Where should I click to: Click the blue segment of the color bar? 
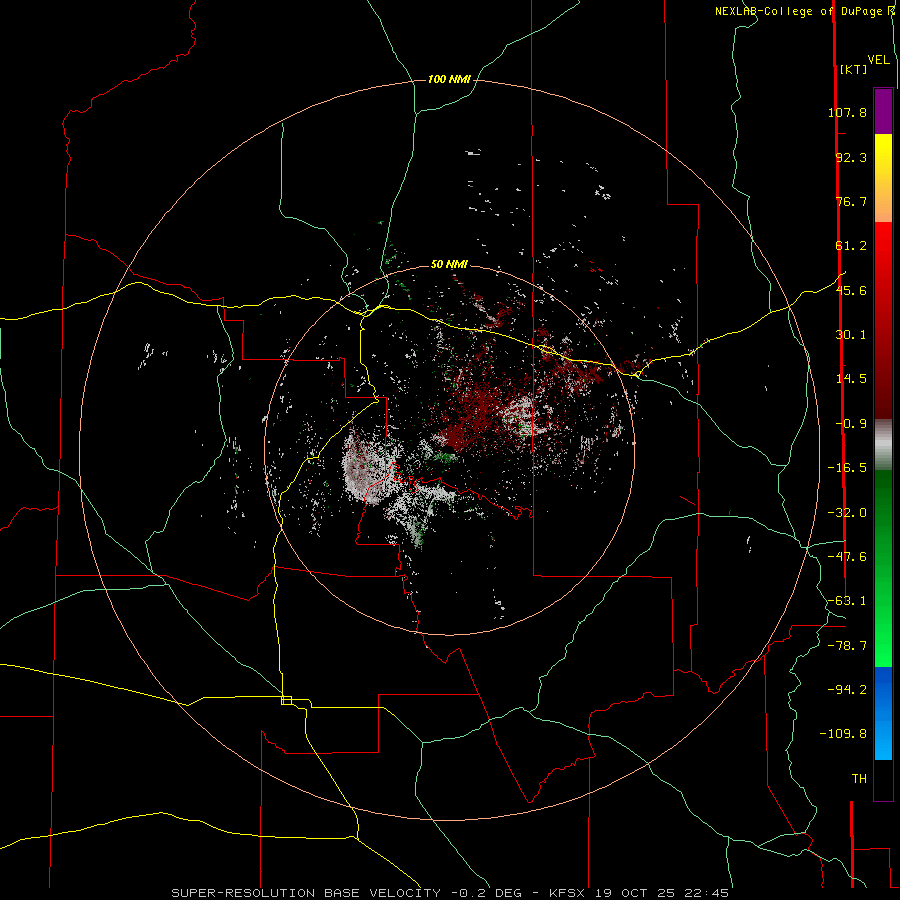(883, 713)
